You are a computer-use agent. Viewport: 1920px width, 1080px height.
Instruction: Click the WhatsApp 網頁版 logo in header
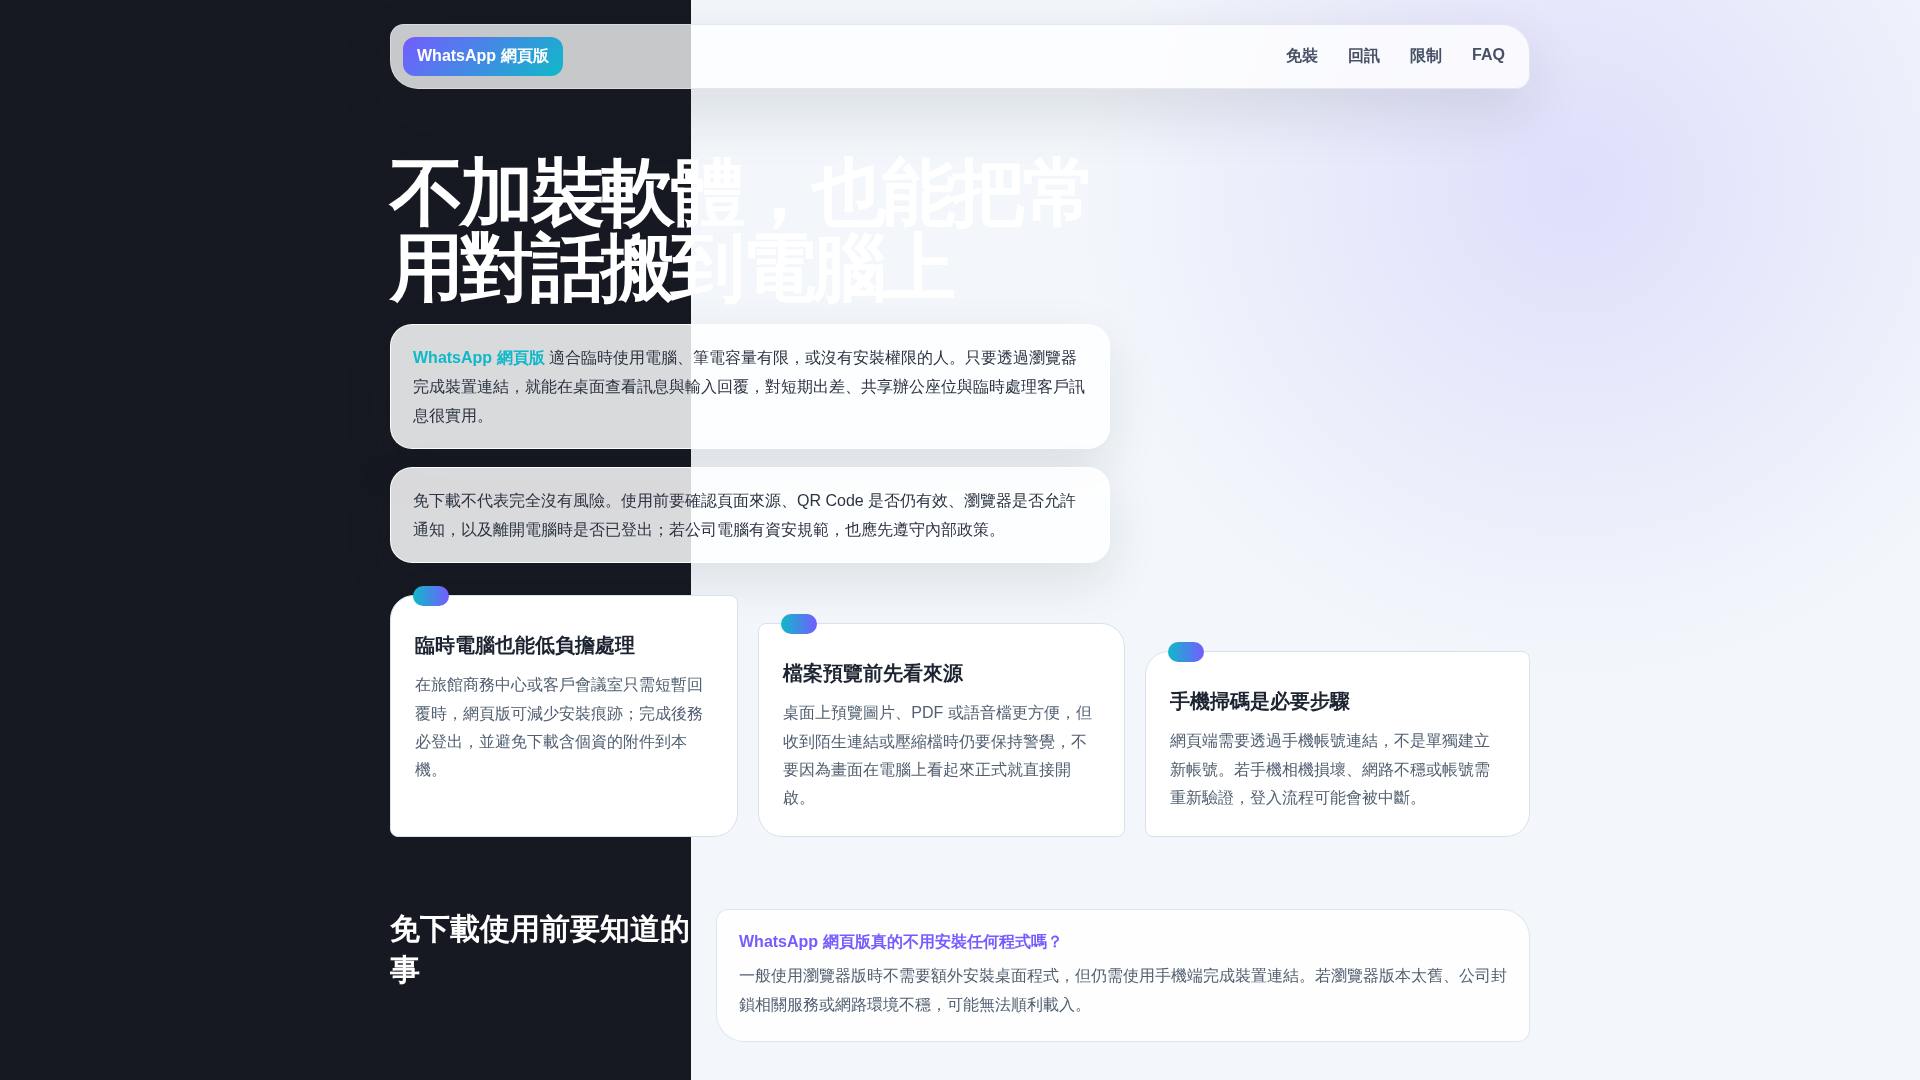(x=482, y=56)
